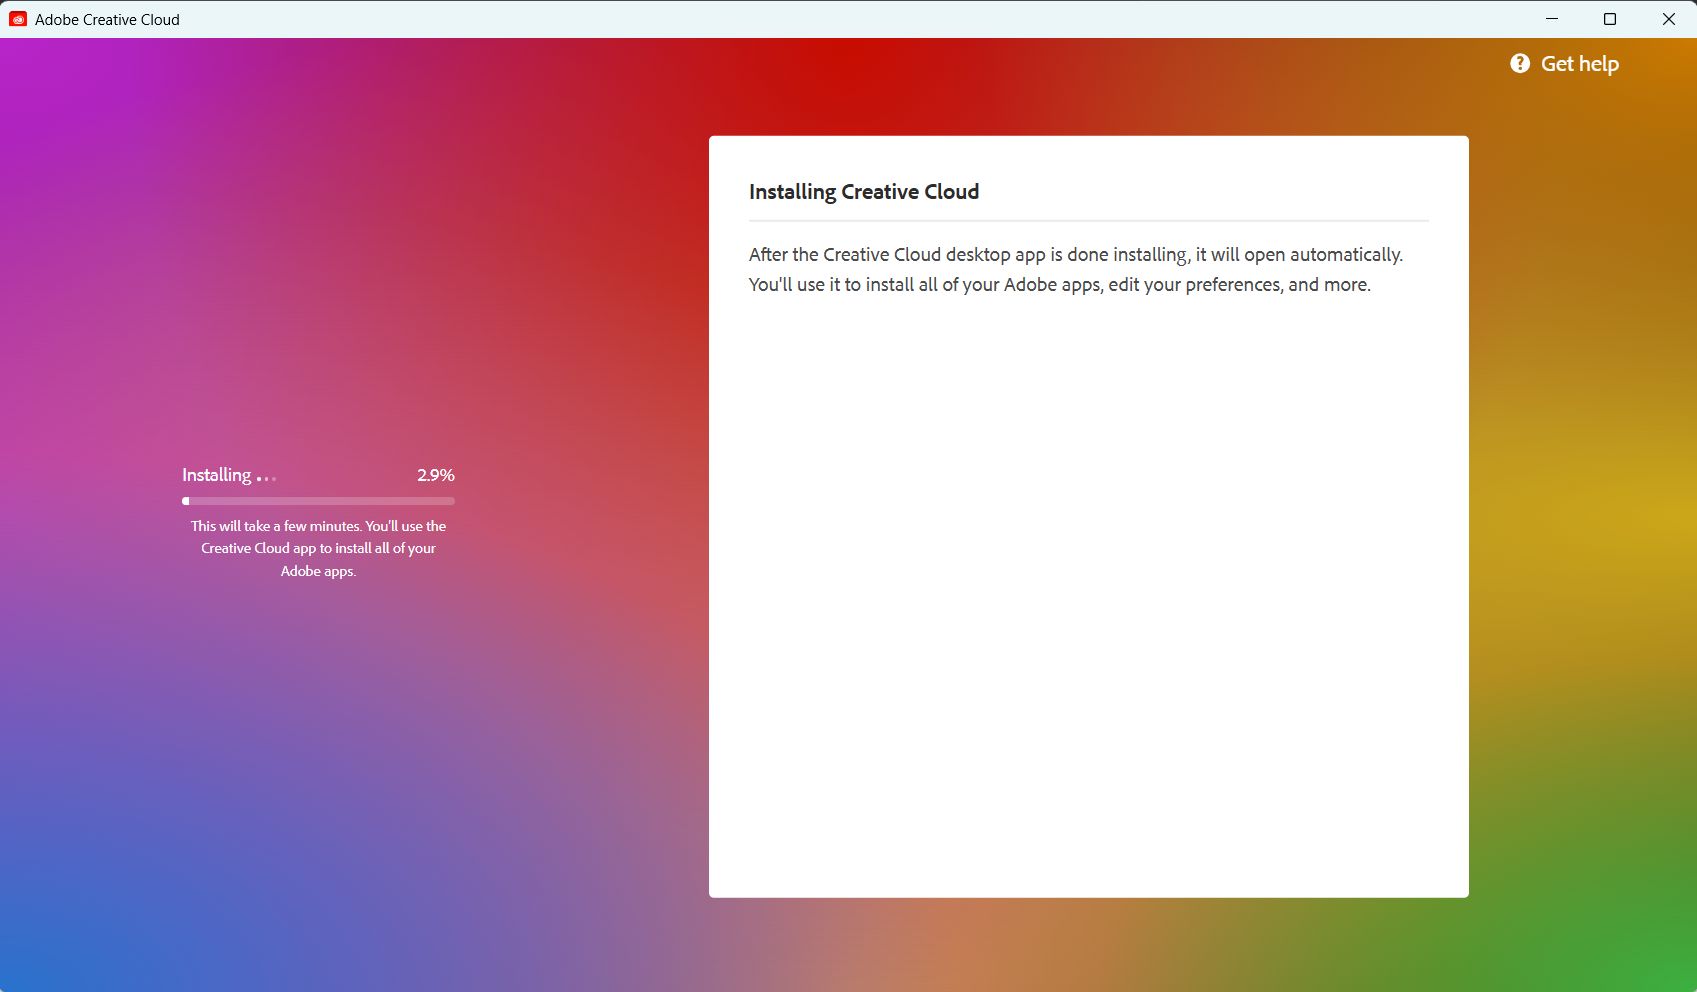Screen dimensions: 1697x992
Task: Click the maximize button in the title bar
Action: (x=1610, y=19)
